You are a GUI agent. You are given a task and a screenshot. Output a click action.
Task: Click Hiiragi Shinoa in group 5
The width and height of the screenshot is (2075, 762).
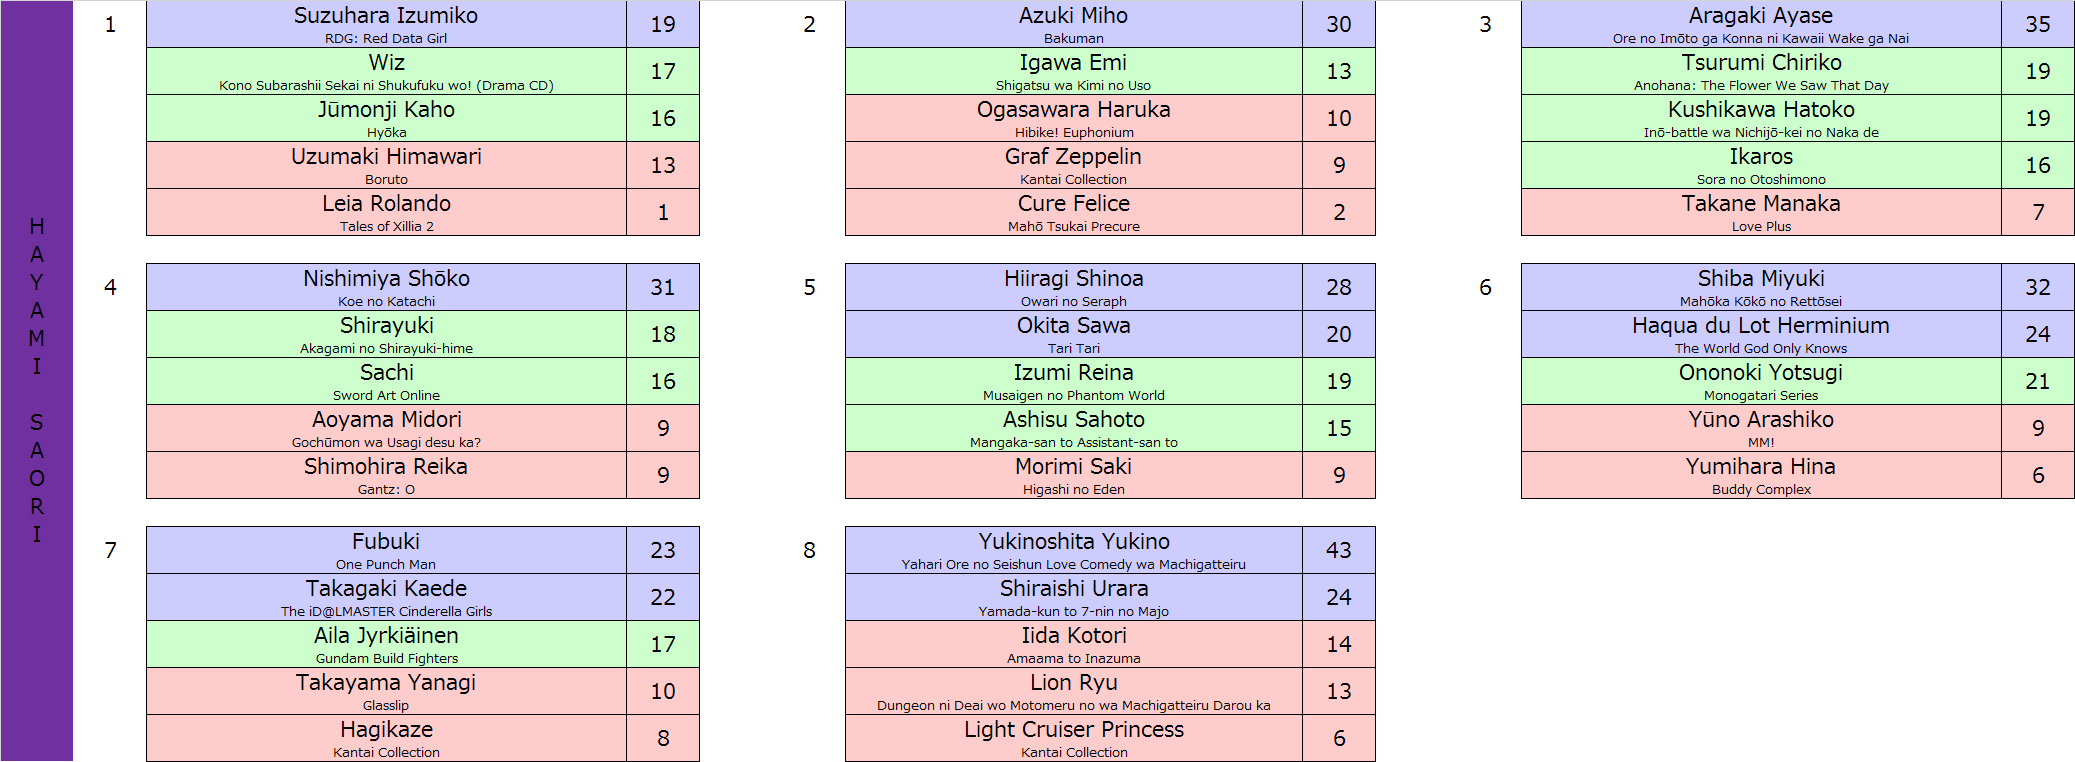point(1073,287)
